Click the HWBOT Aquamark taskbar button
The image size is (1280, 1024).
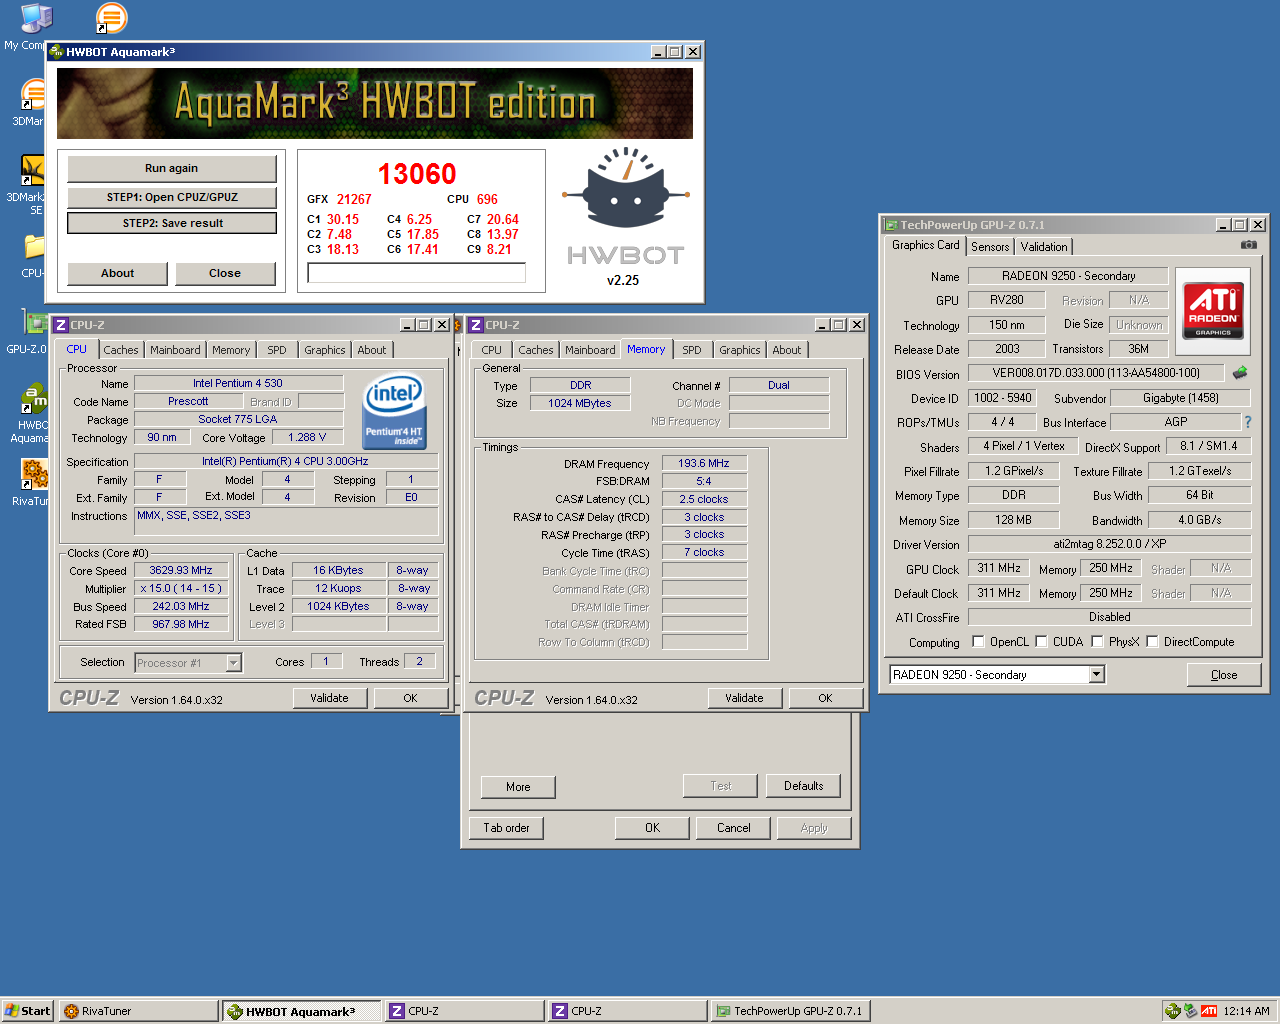302,1011
